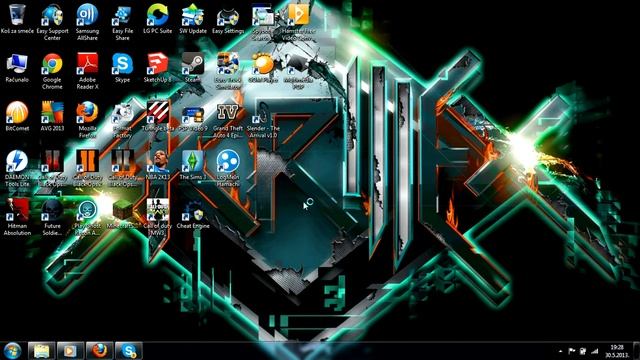Open The Sims 3 shortcut
Image resolution: width=640 pixels, height=360 pixels.
click(193, 165)
